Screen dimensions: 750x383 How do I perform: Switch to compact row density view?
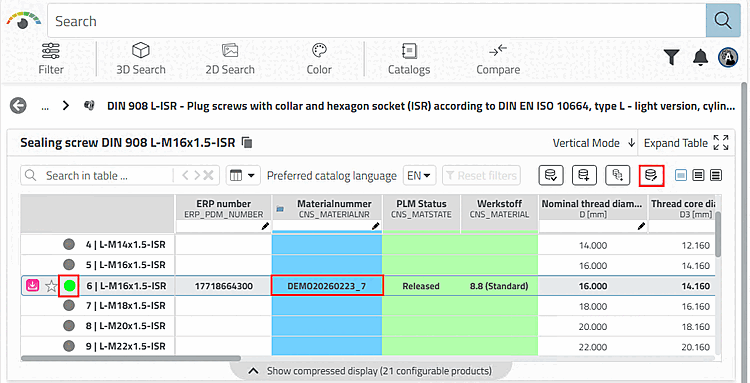(681, 175)
